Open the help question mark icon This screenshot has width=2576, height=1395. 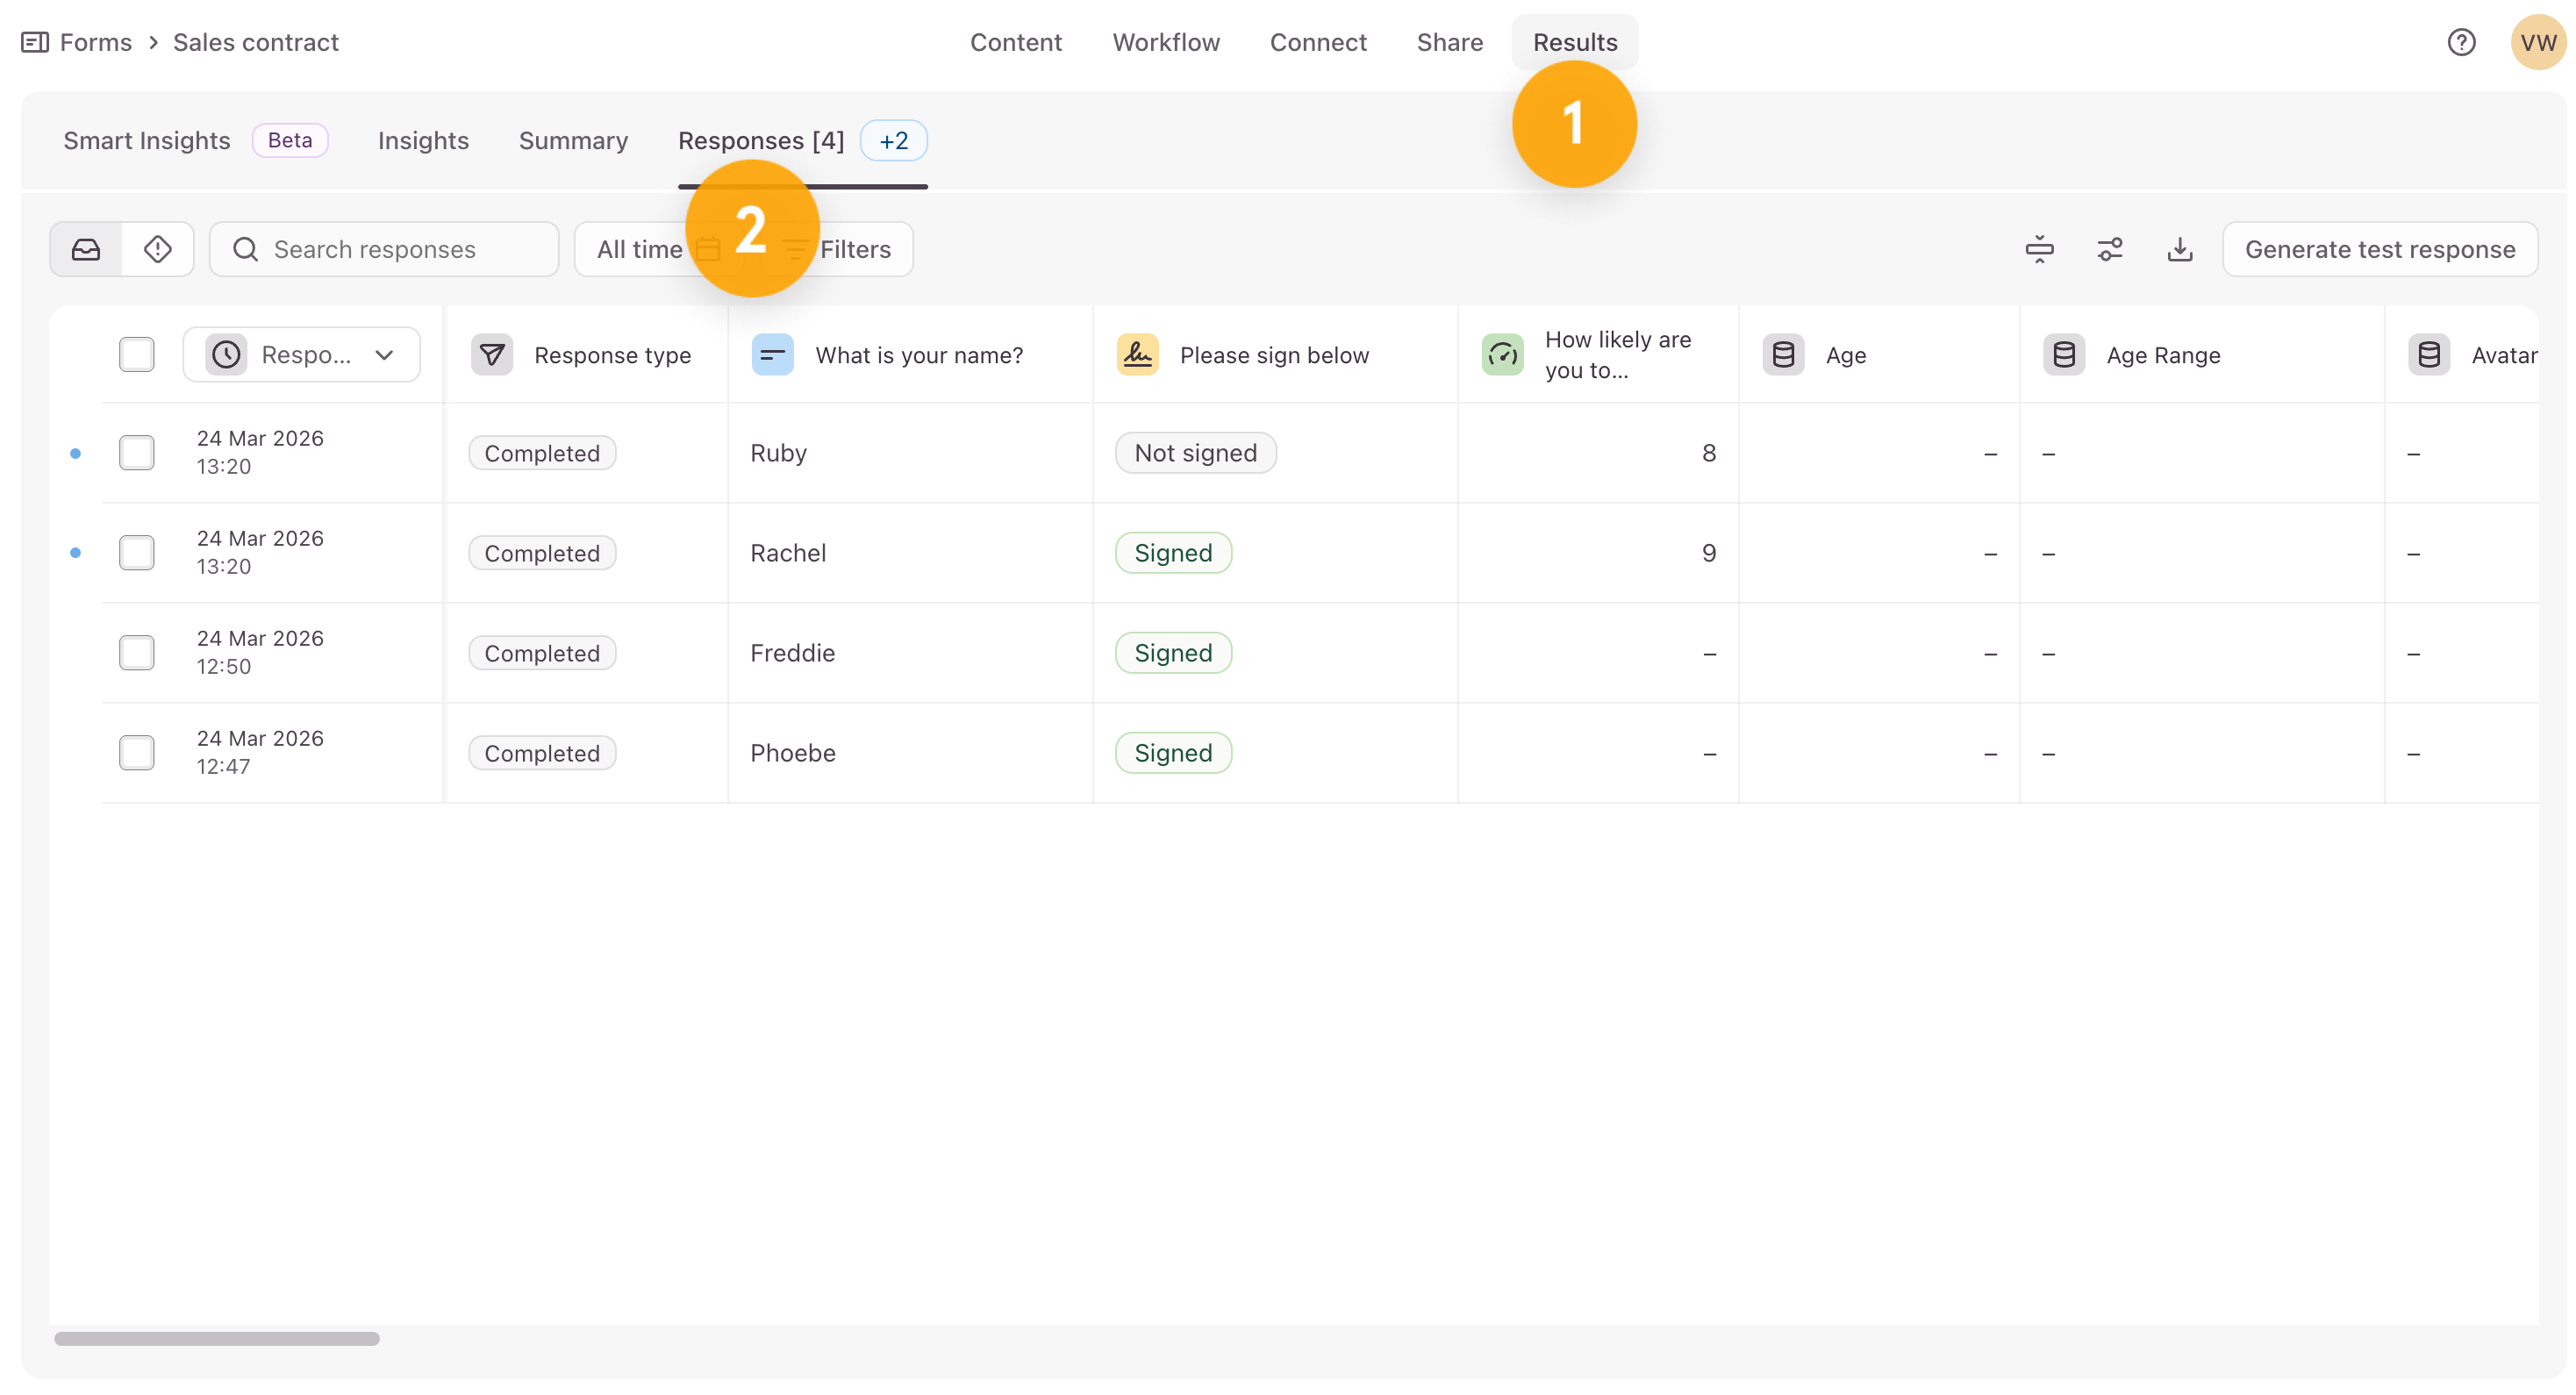pyautogui.click(x=2461, y=42)
